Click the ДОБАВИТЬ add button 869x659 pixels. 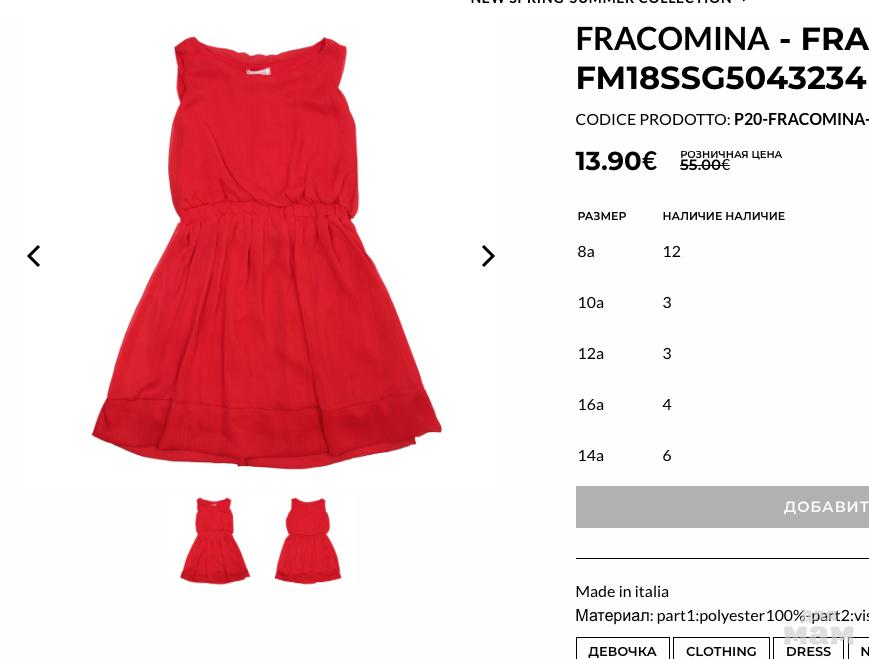pyautogui.click(x=722, y=507)
